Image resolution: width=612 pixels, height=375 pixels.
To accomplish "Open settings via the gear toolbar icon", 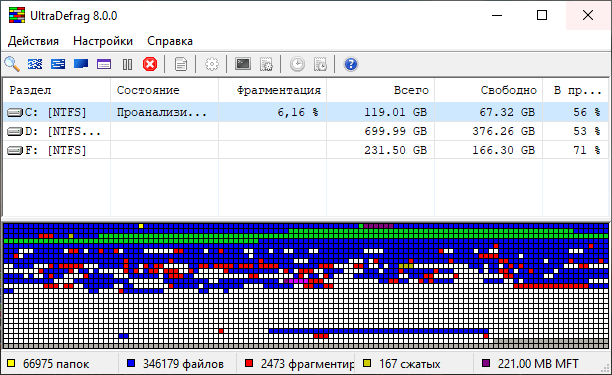I will pos(212,64).
